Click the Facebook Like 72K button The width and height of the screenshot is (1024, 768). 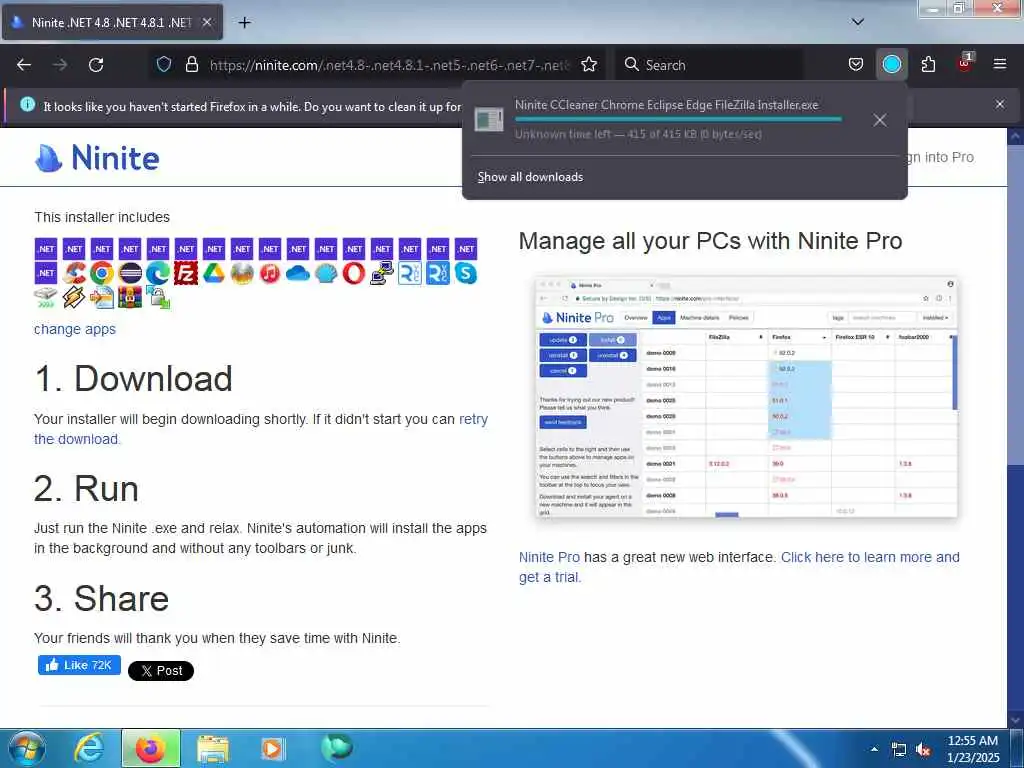pos(79,665)
